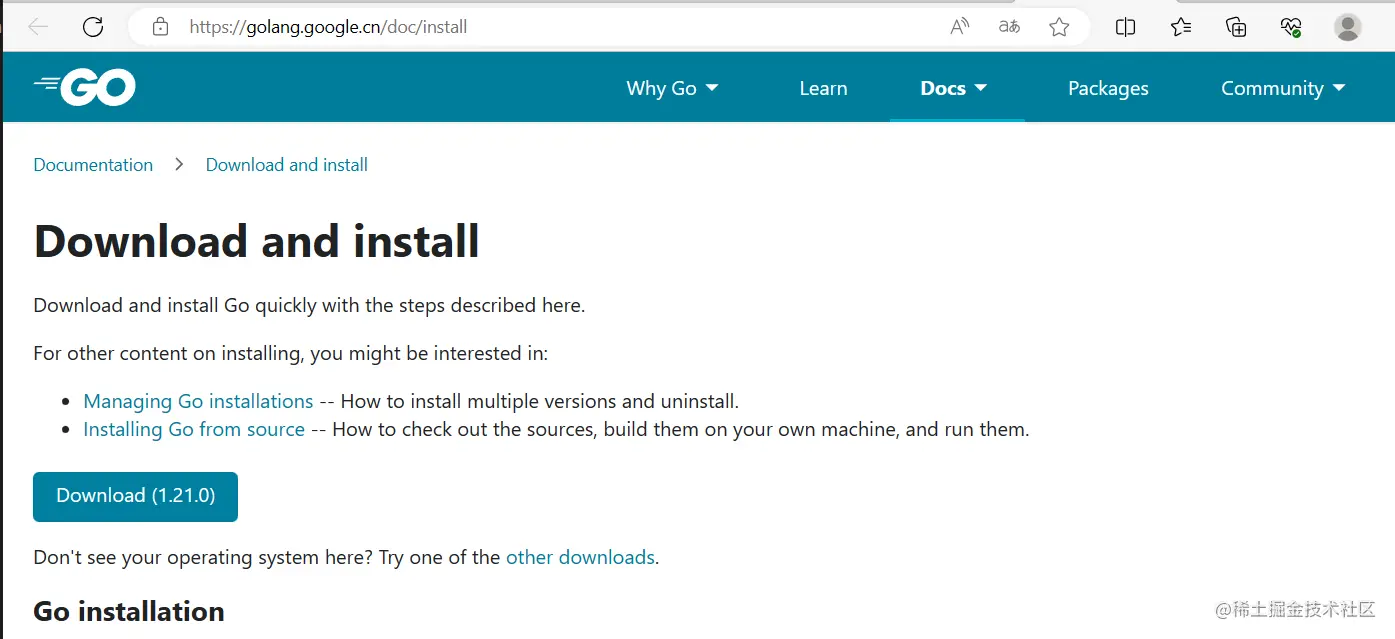View site info lock icon
The height and width of the screenshot is (639, 1395).
point(160,27)
